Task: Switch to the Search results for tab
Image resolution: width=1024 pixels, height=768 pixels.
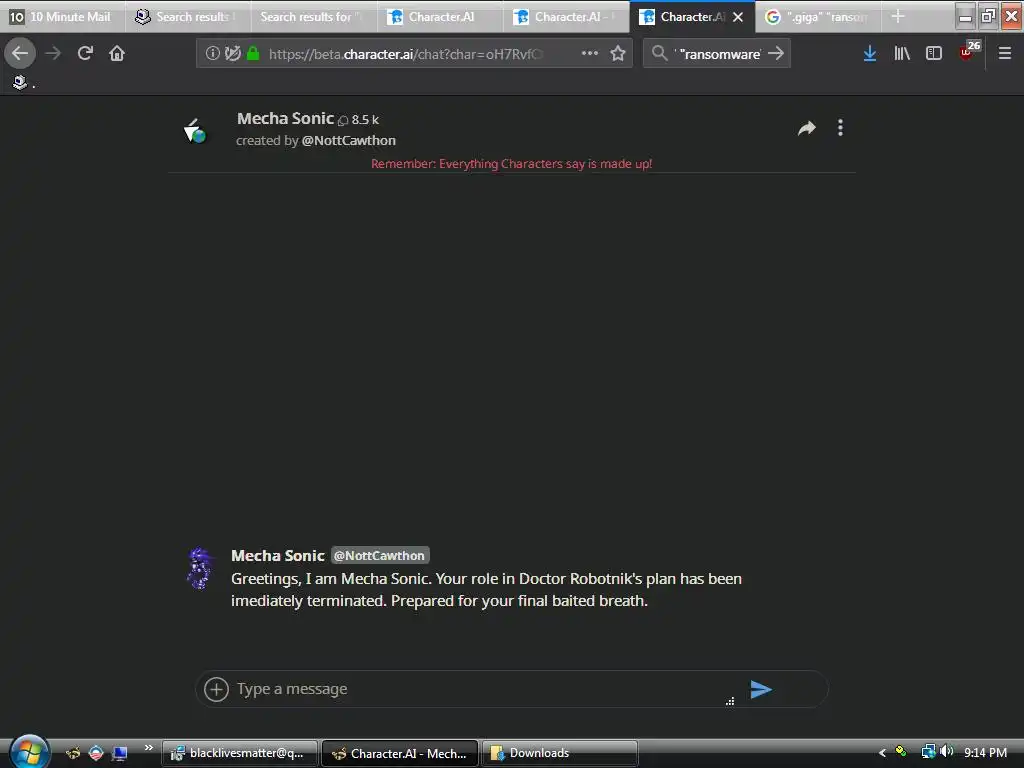Action: [x=314, y=16]
